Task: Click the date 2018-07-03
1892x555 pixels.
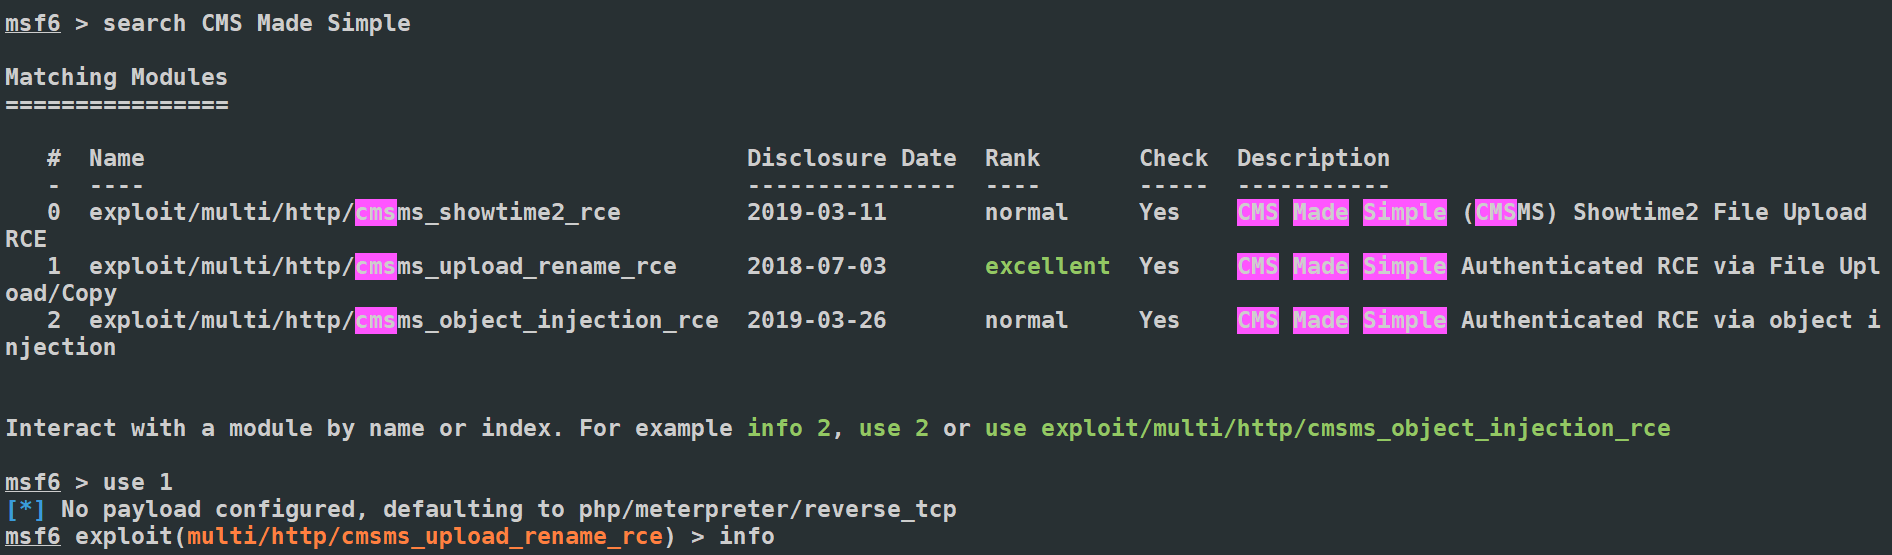Action: point(816,266)
